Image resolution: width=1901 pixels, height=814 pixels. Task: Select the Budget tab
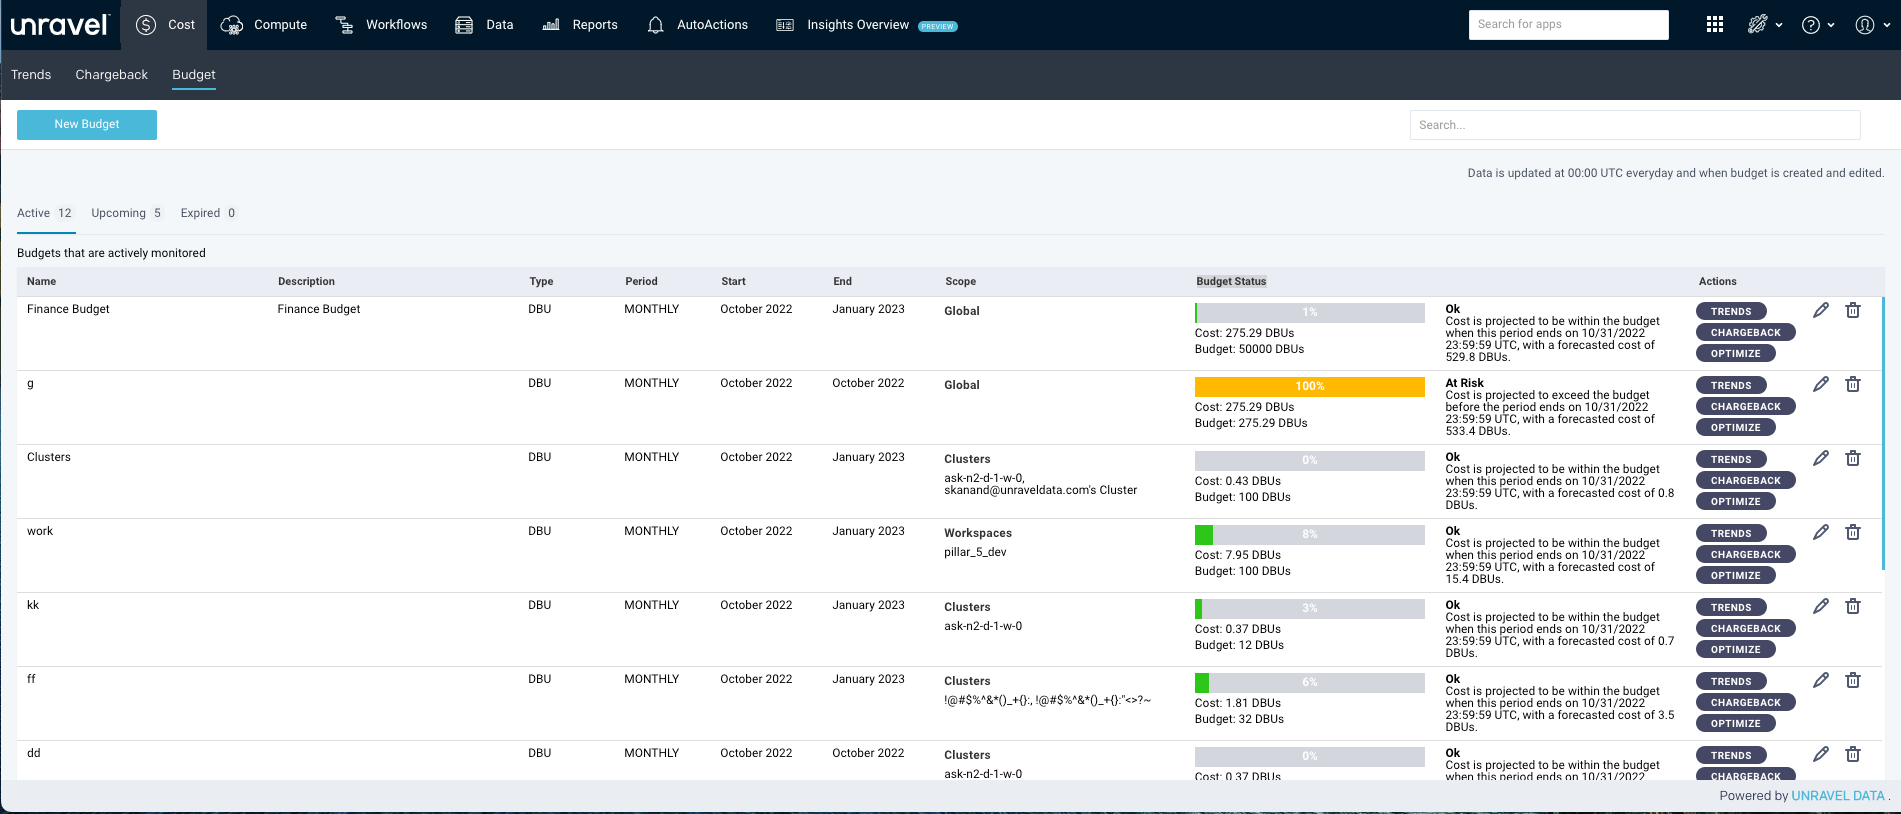point(194,75)
